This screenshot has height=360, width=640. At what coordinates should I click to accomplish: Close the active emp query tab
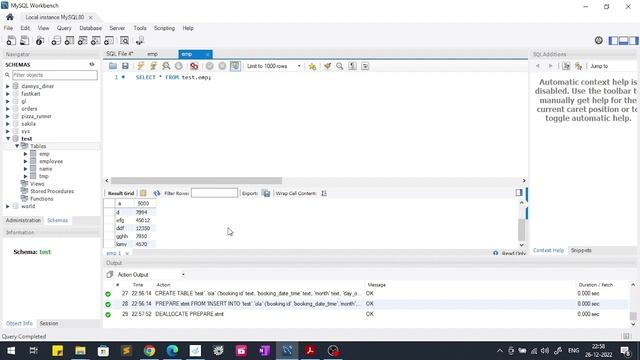pos(207,54)
